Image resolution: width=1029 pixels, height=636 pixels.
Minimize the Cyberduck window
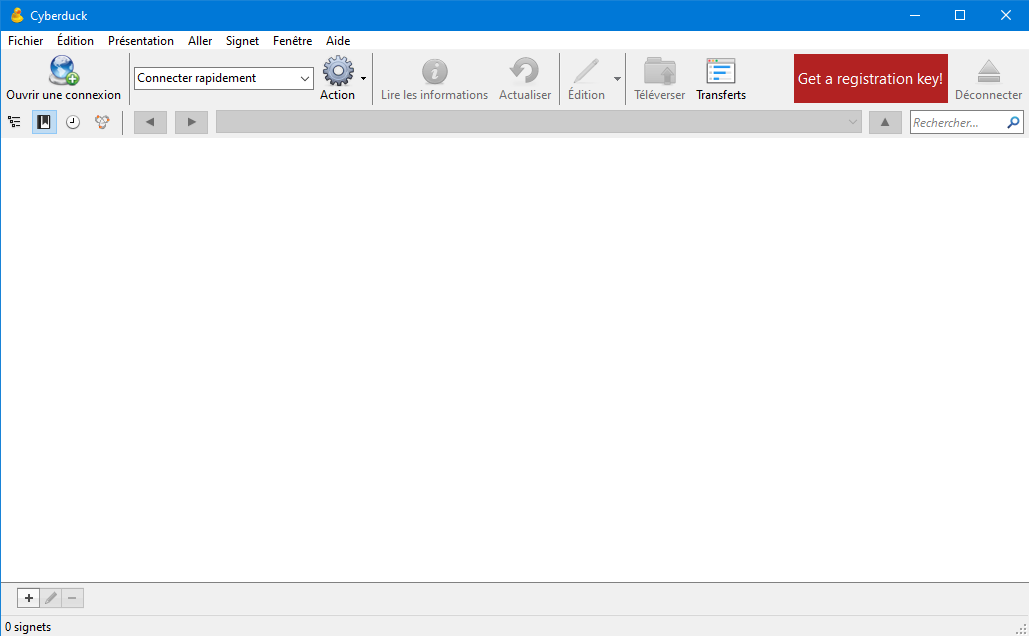[x=915, y=15]
